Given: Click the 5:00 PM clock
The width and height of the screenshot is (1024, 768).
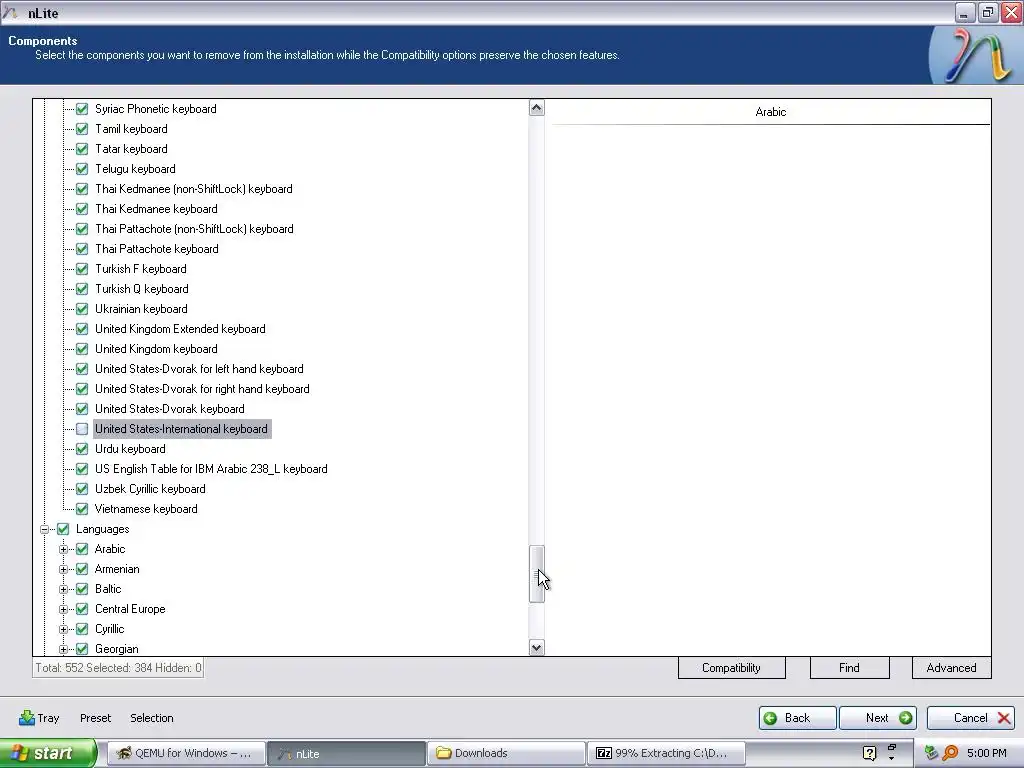Looking at the screenshot, I should tap(986, 753).
